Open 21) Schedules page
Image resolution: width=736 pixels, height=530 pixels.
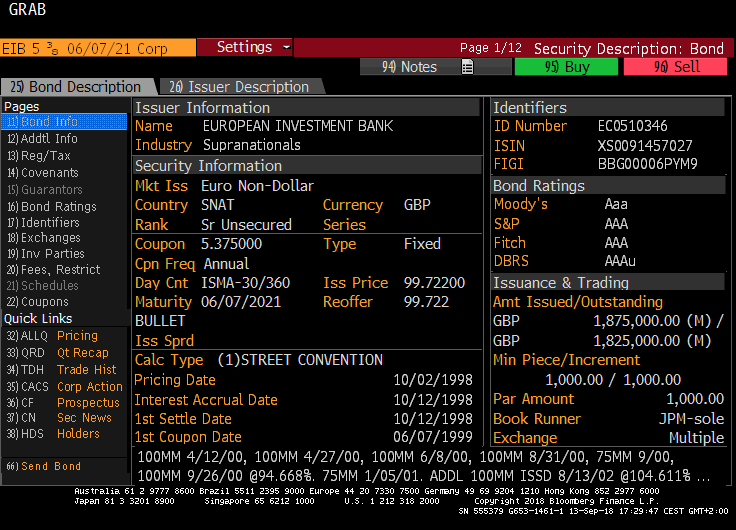42,285
